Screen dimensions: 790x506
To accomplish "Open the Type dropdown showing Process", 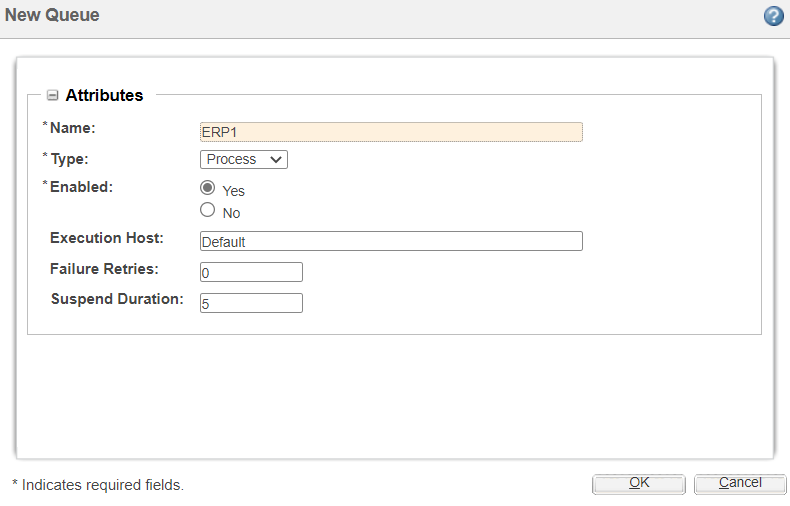I will [x=244, y=159].
